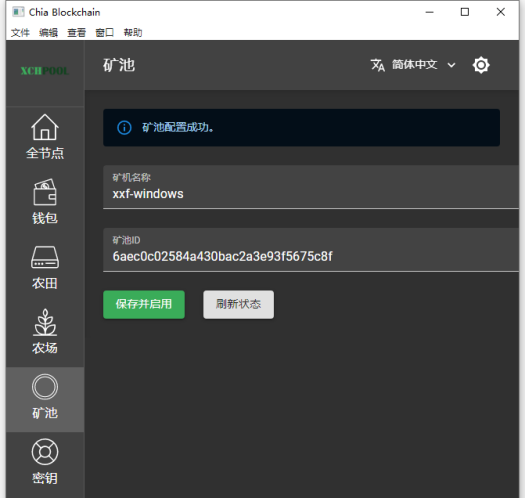Click the XCHPOOL logo
The image size is (526, 498).
click(x=45, y=71)
